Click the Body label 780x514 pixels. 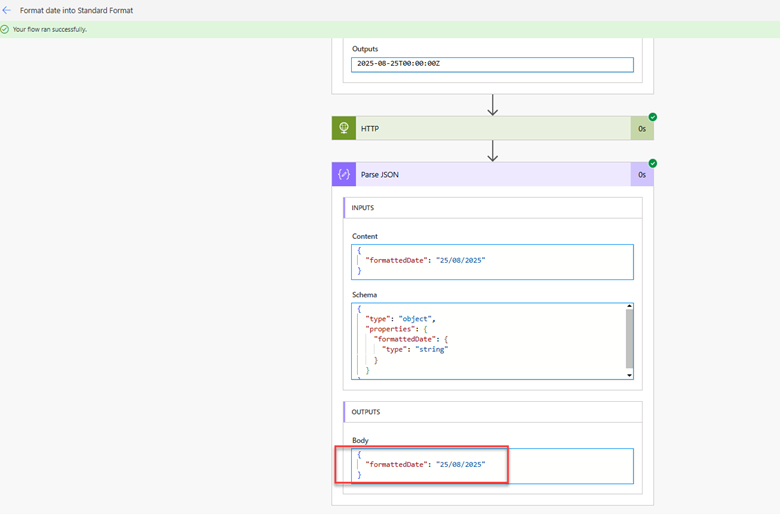click(x=360, y=440)
